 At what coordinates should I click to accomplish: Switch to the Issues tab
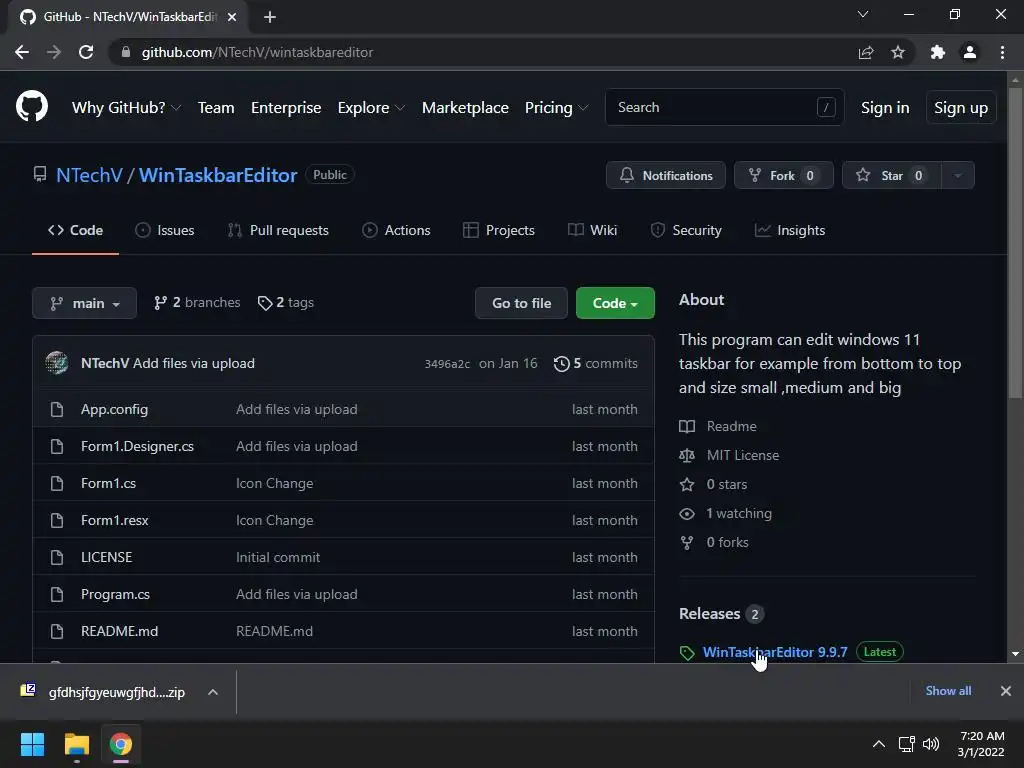tap(165, 230)
